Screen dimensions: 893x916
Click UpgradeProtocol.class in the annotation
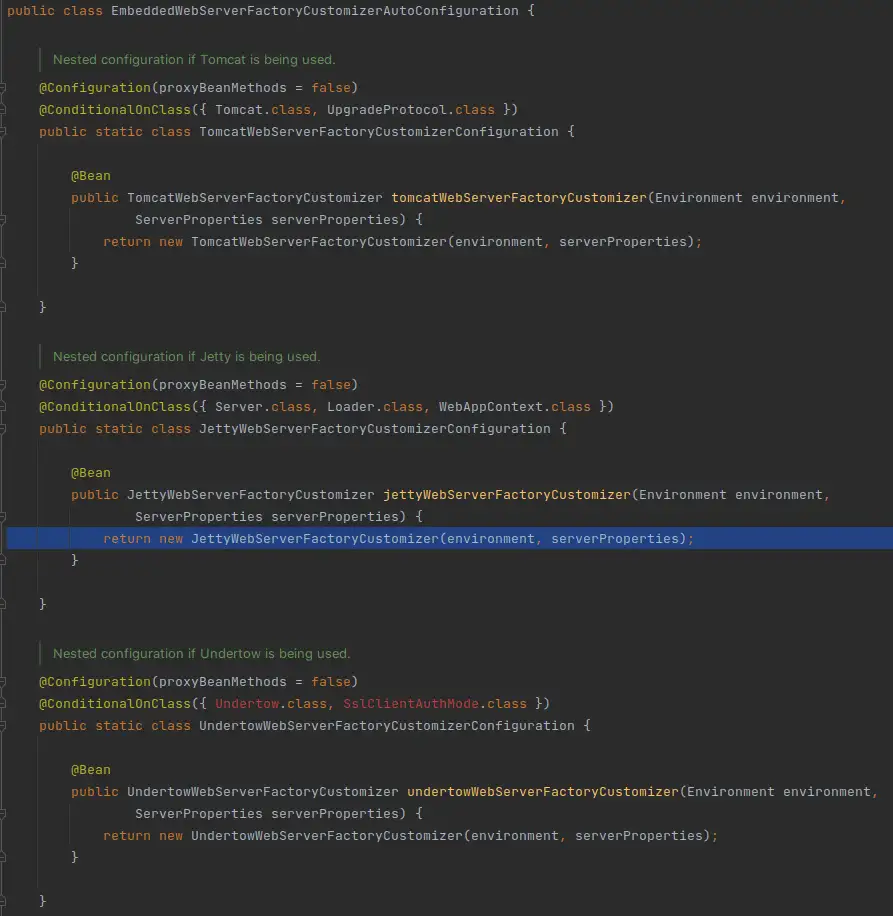(411, 110)
